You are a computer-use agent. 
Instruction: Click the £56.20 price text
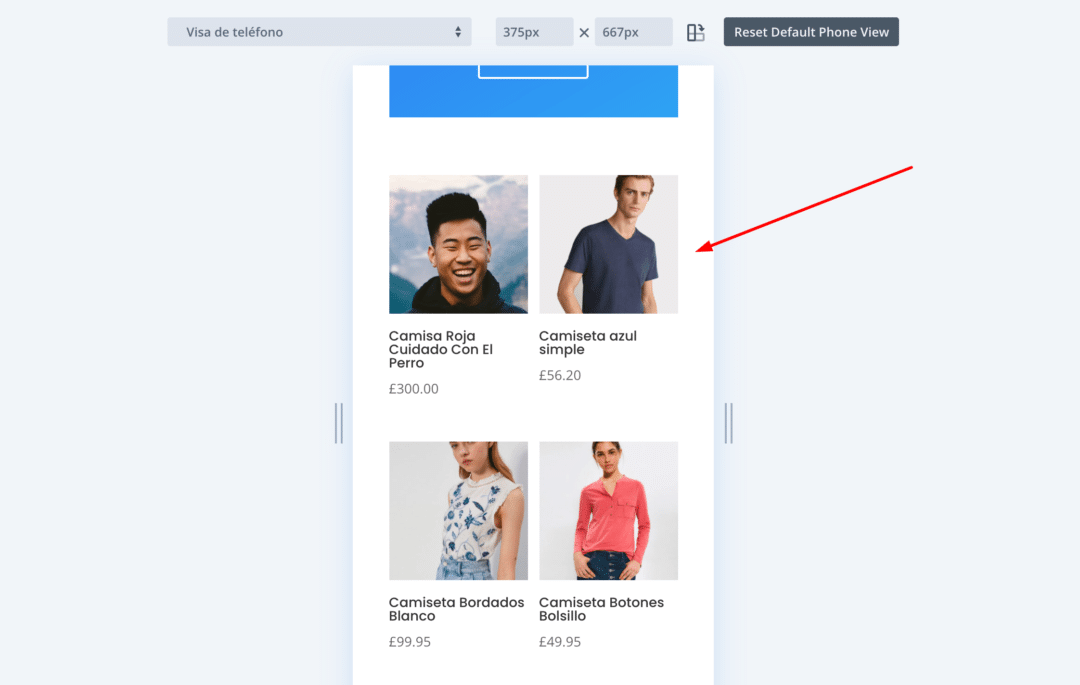(560, 376)
